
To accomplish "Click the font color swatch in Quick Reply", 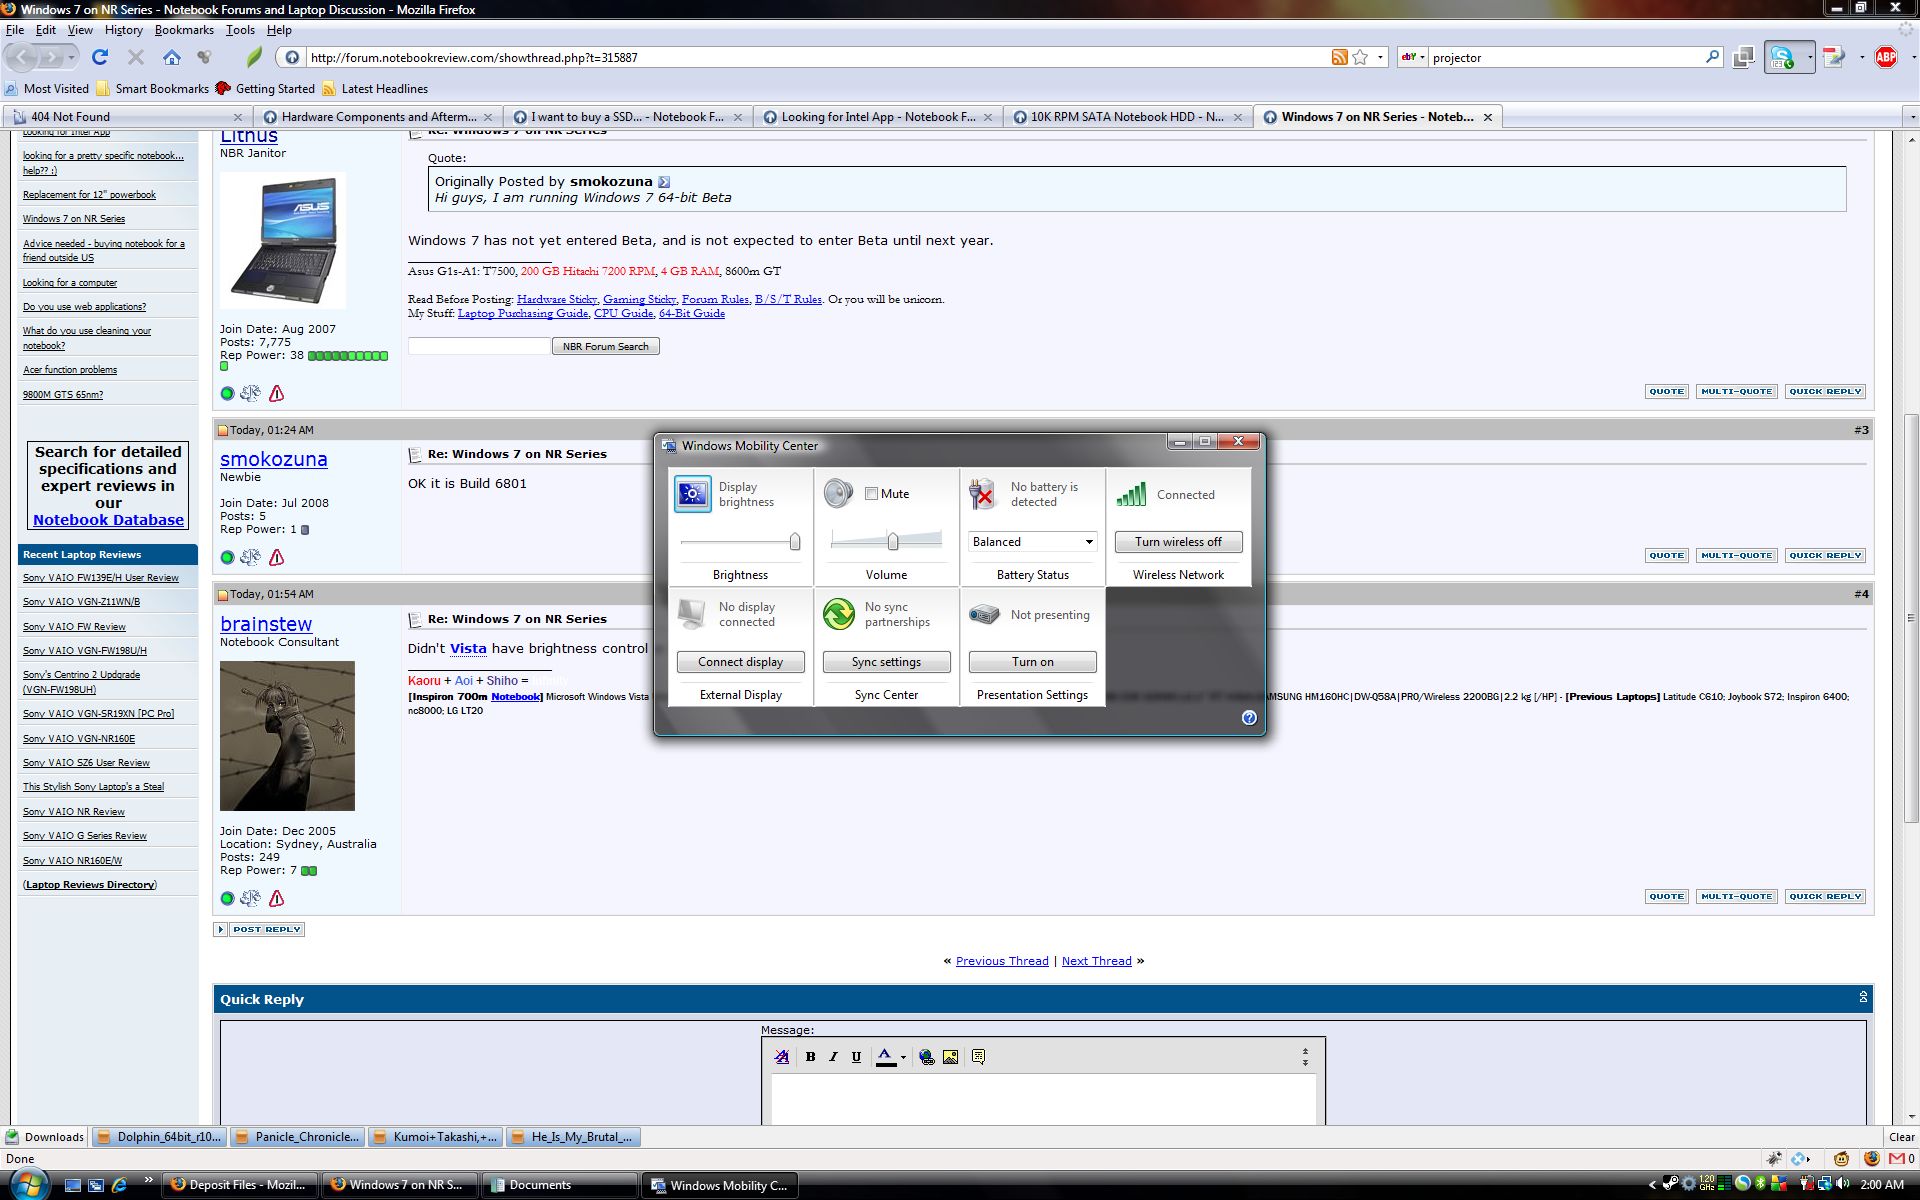I will point(885,1057).
